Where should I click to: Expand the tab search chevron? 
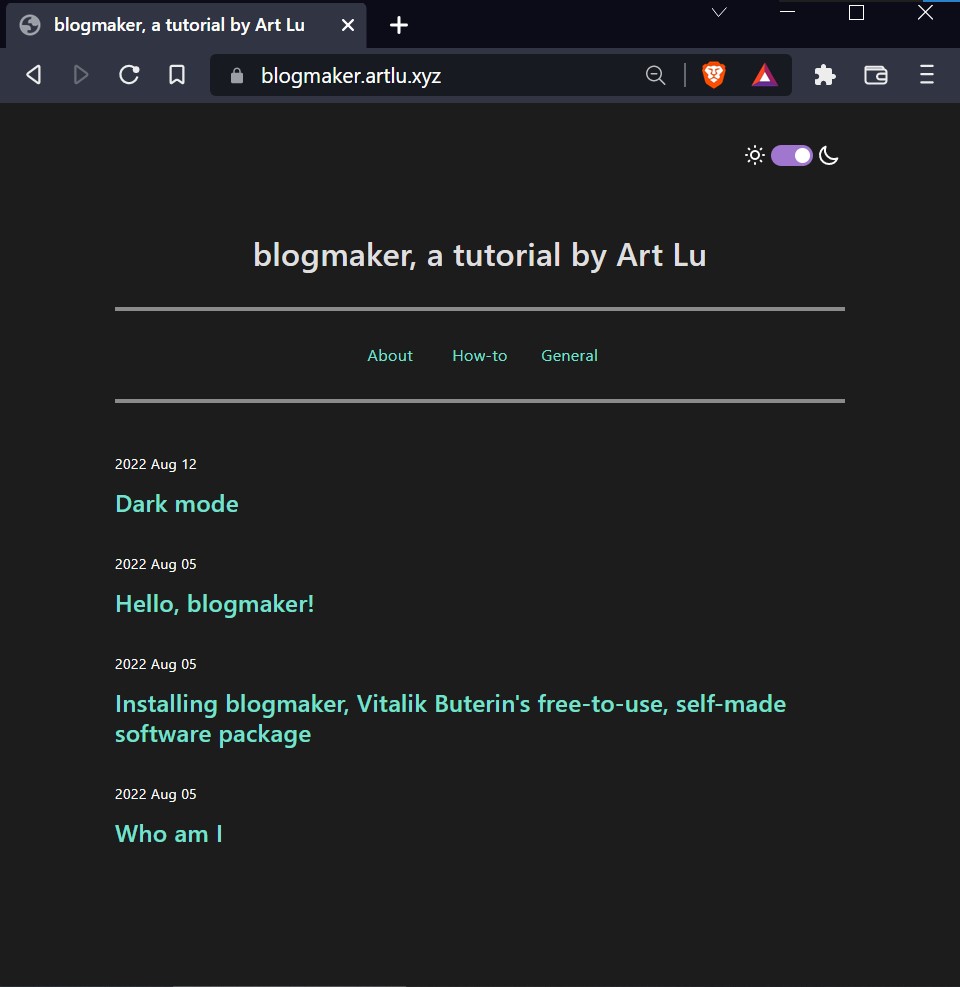click(x=719, y=13)
